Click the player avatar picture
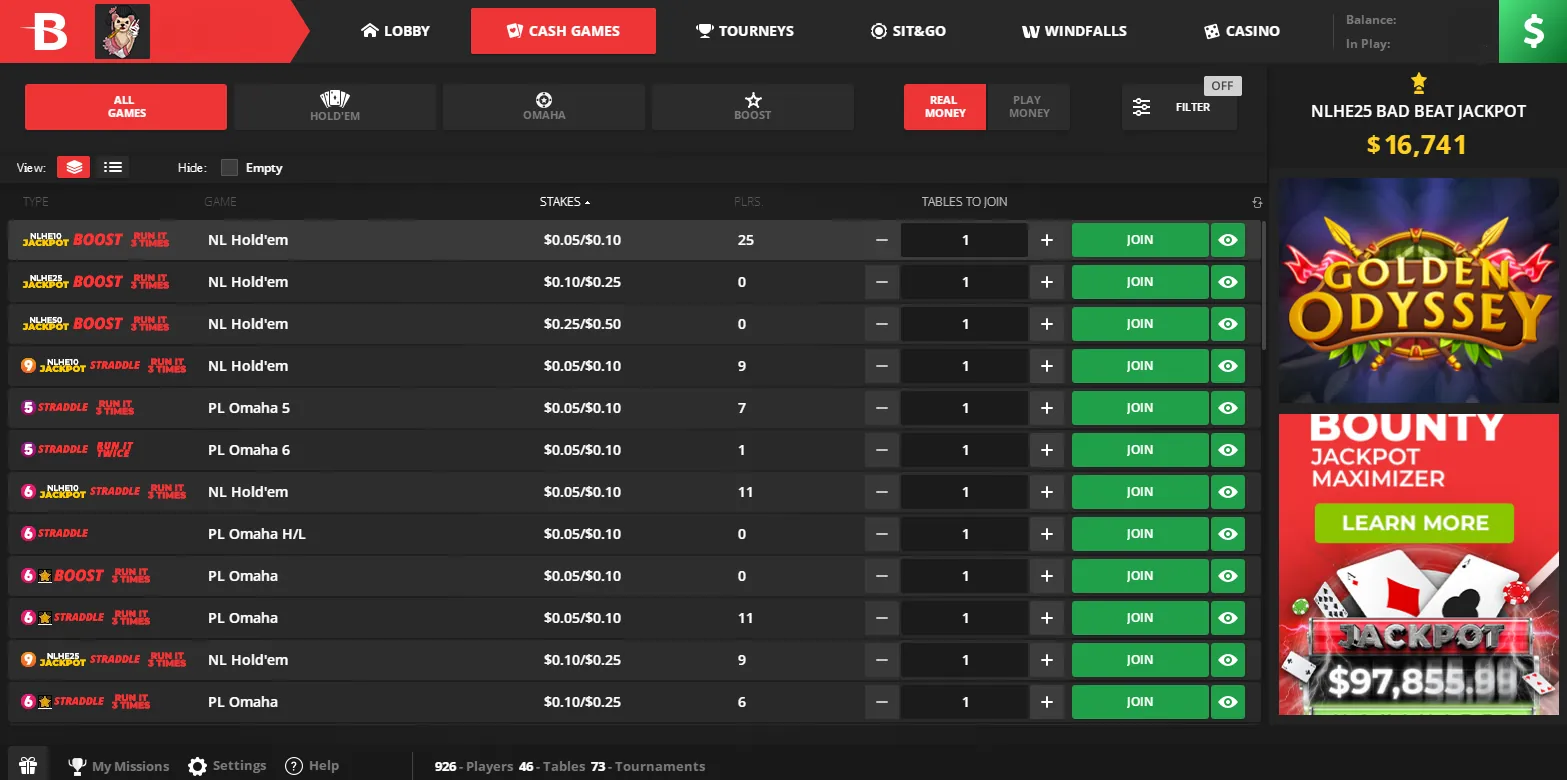This screenshot has height=780, width=1567. click(122, 32)
